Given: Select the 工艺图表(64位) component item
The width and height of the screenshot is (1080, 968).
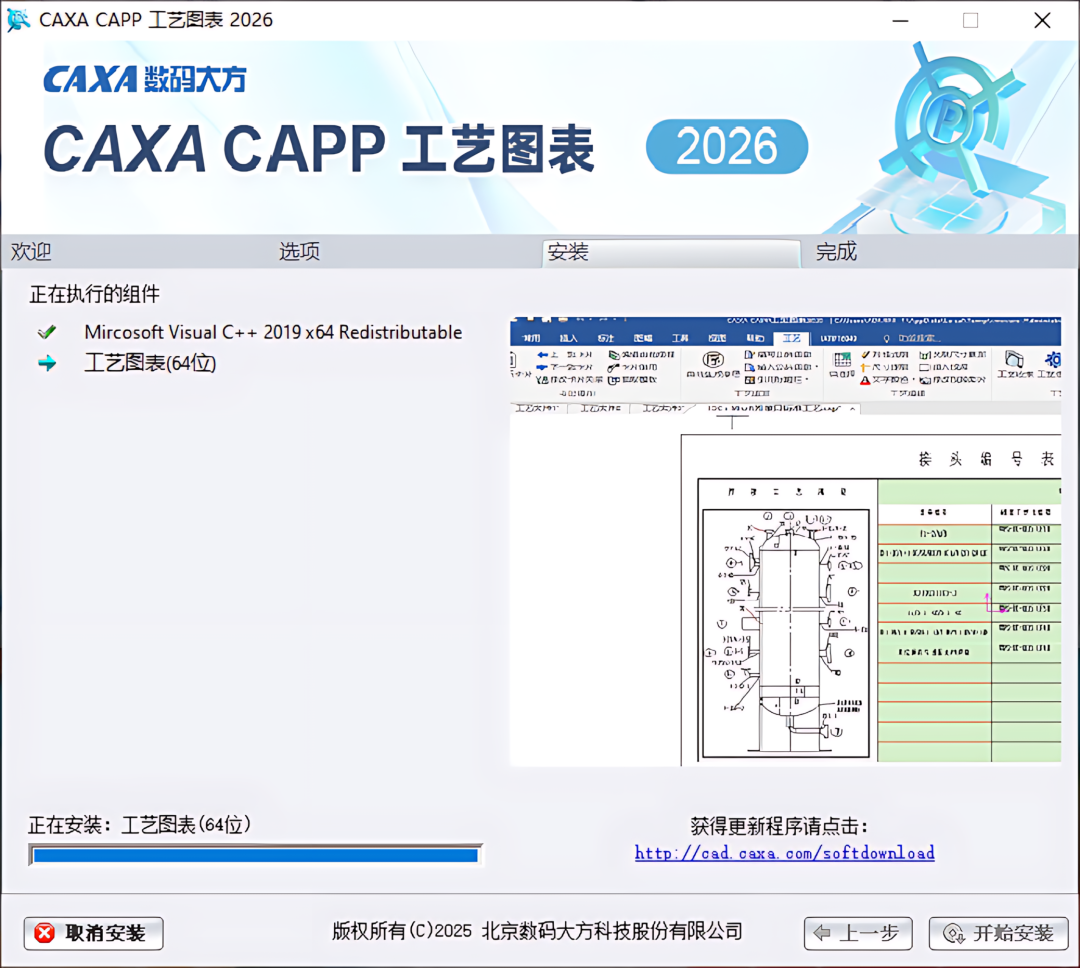Looking at the screenshot, I should click(x=150, y=363).
